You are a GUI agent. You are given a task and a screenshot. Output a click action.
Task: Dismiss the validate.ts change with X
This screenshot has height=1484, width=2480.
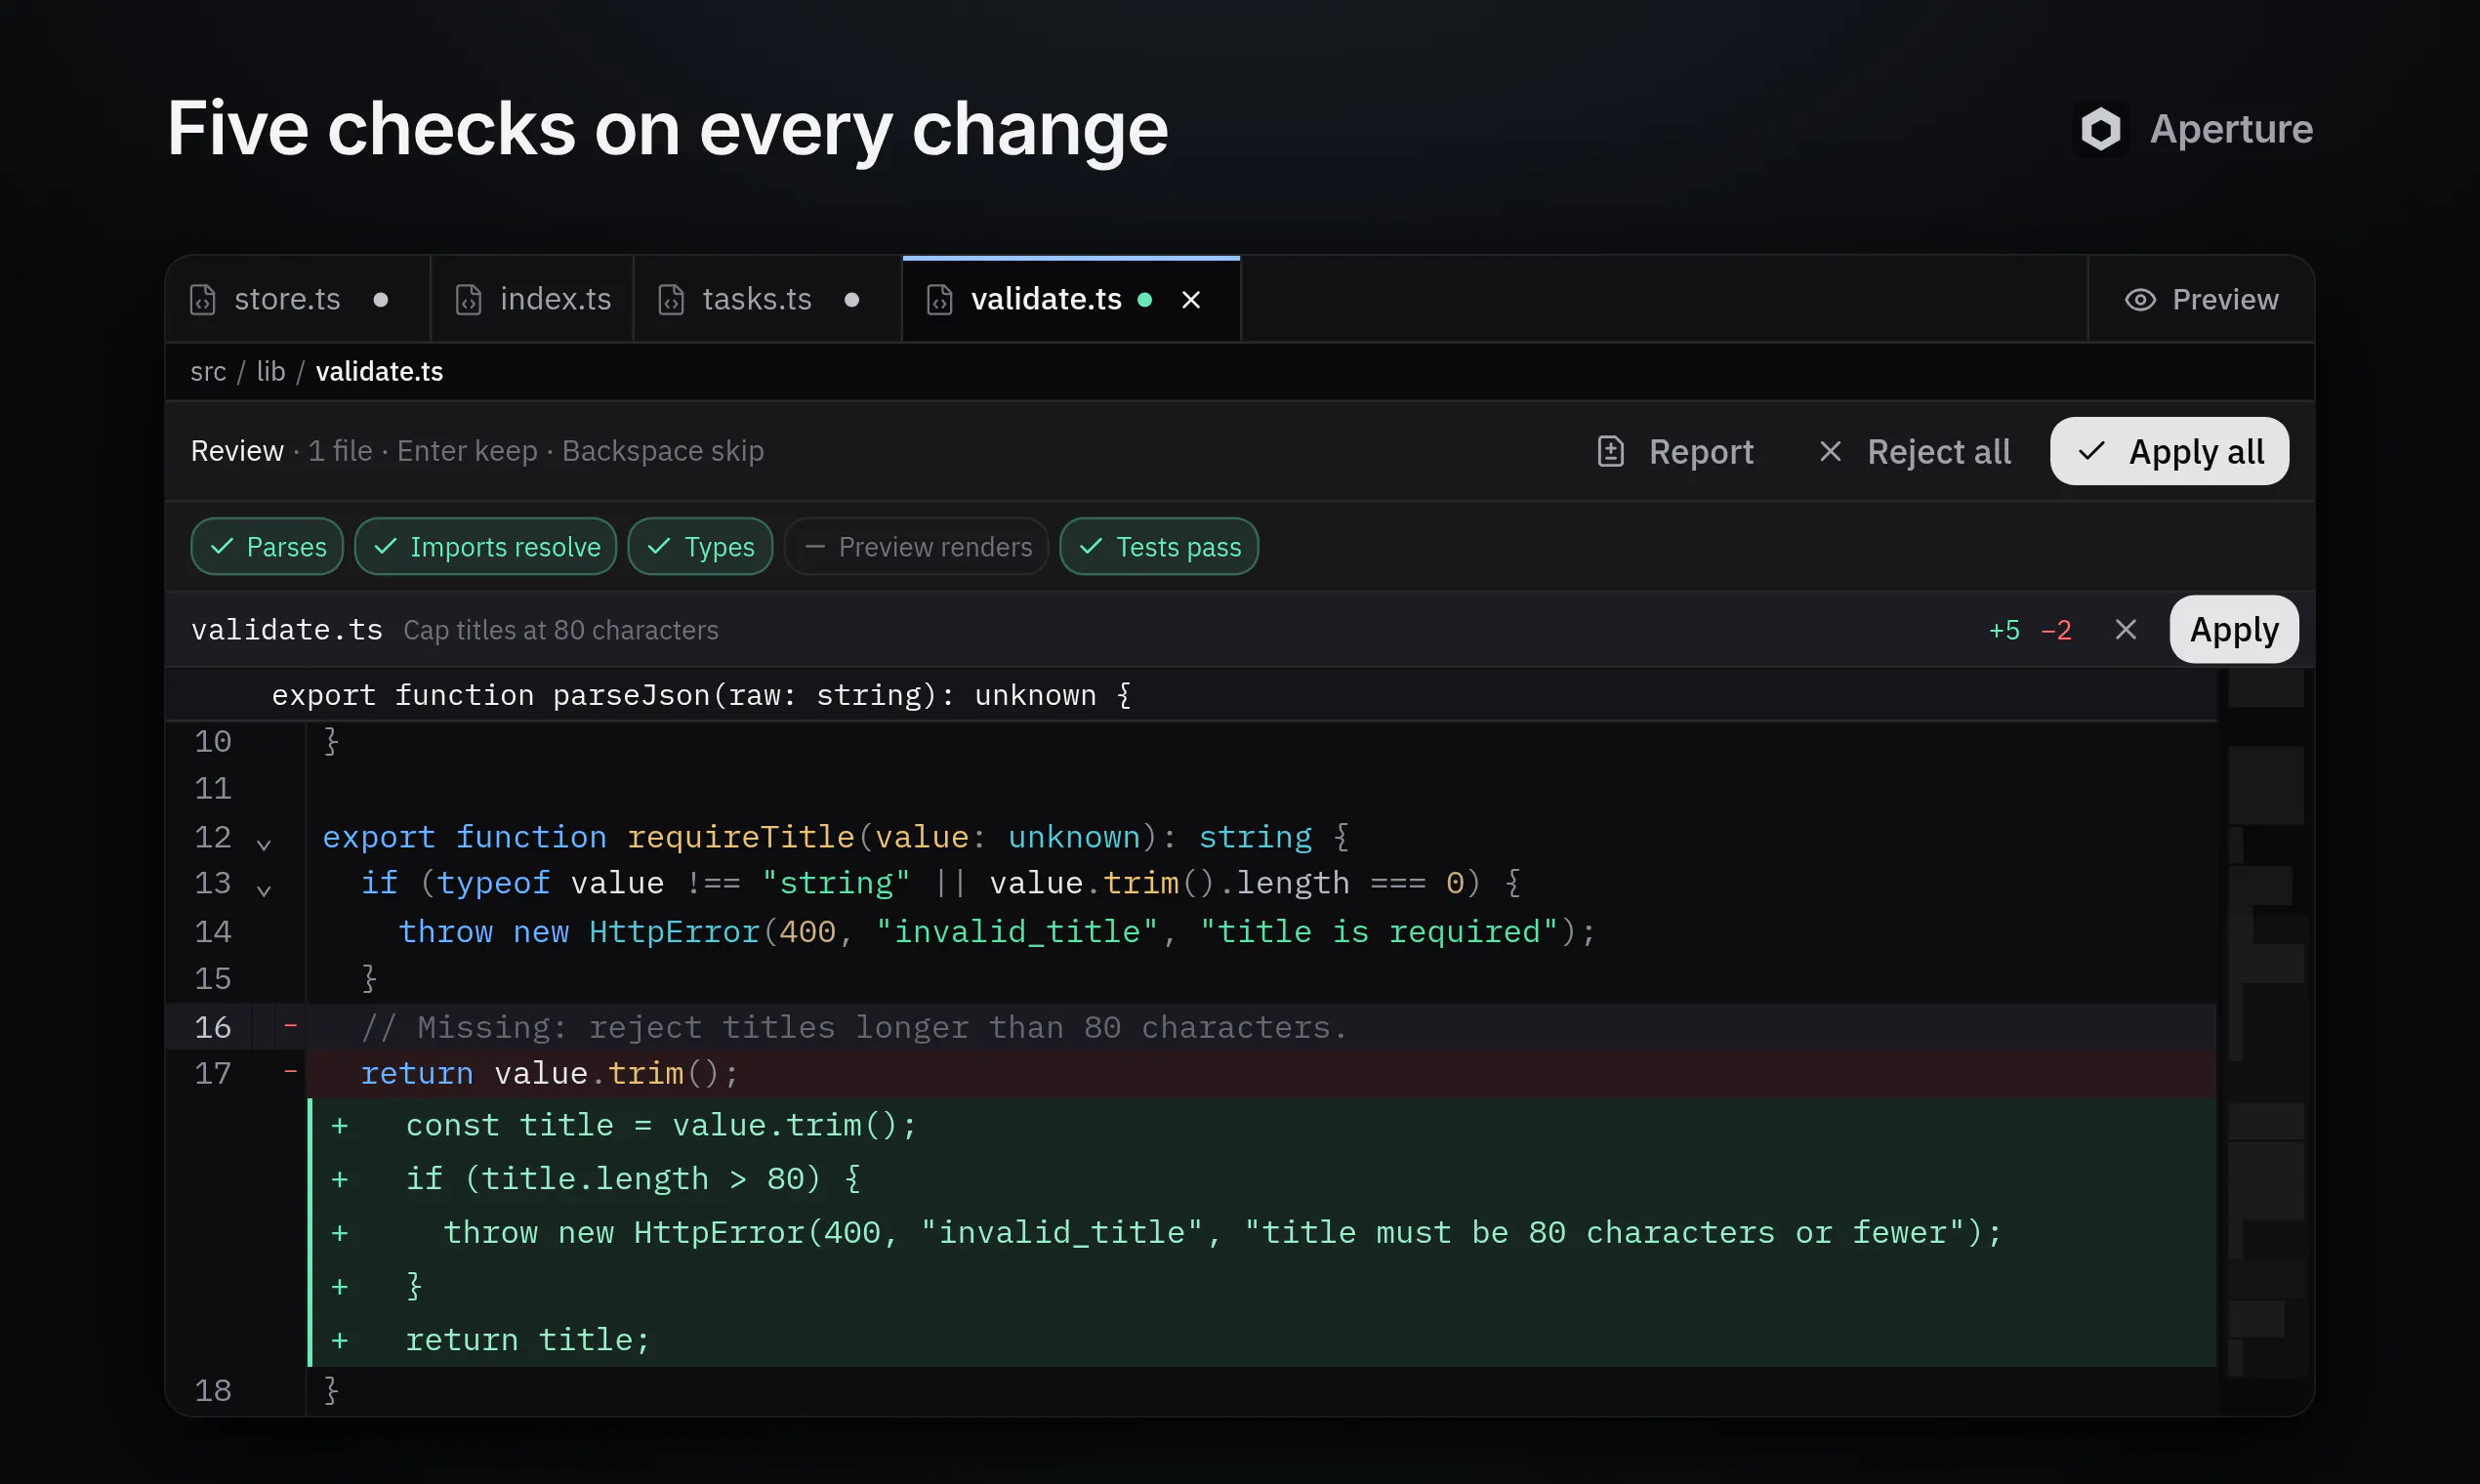click(2125, 629)
